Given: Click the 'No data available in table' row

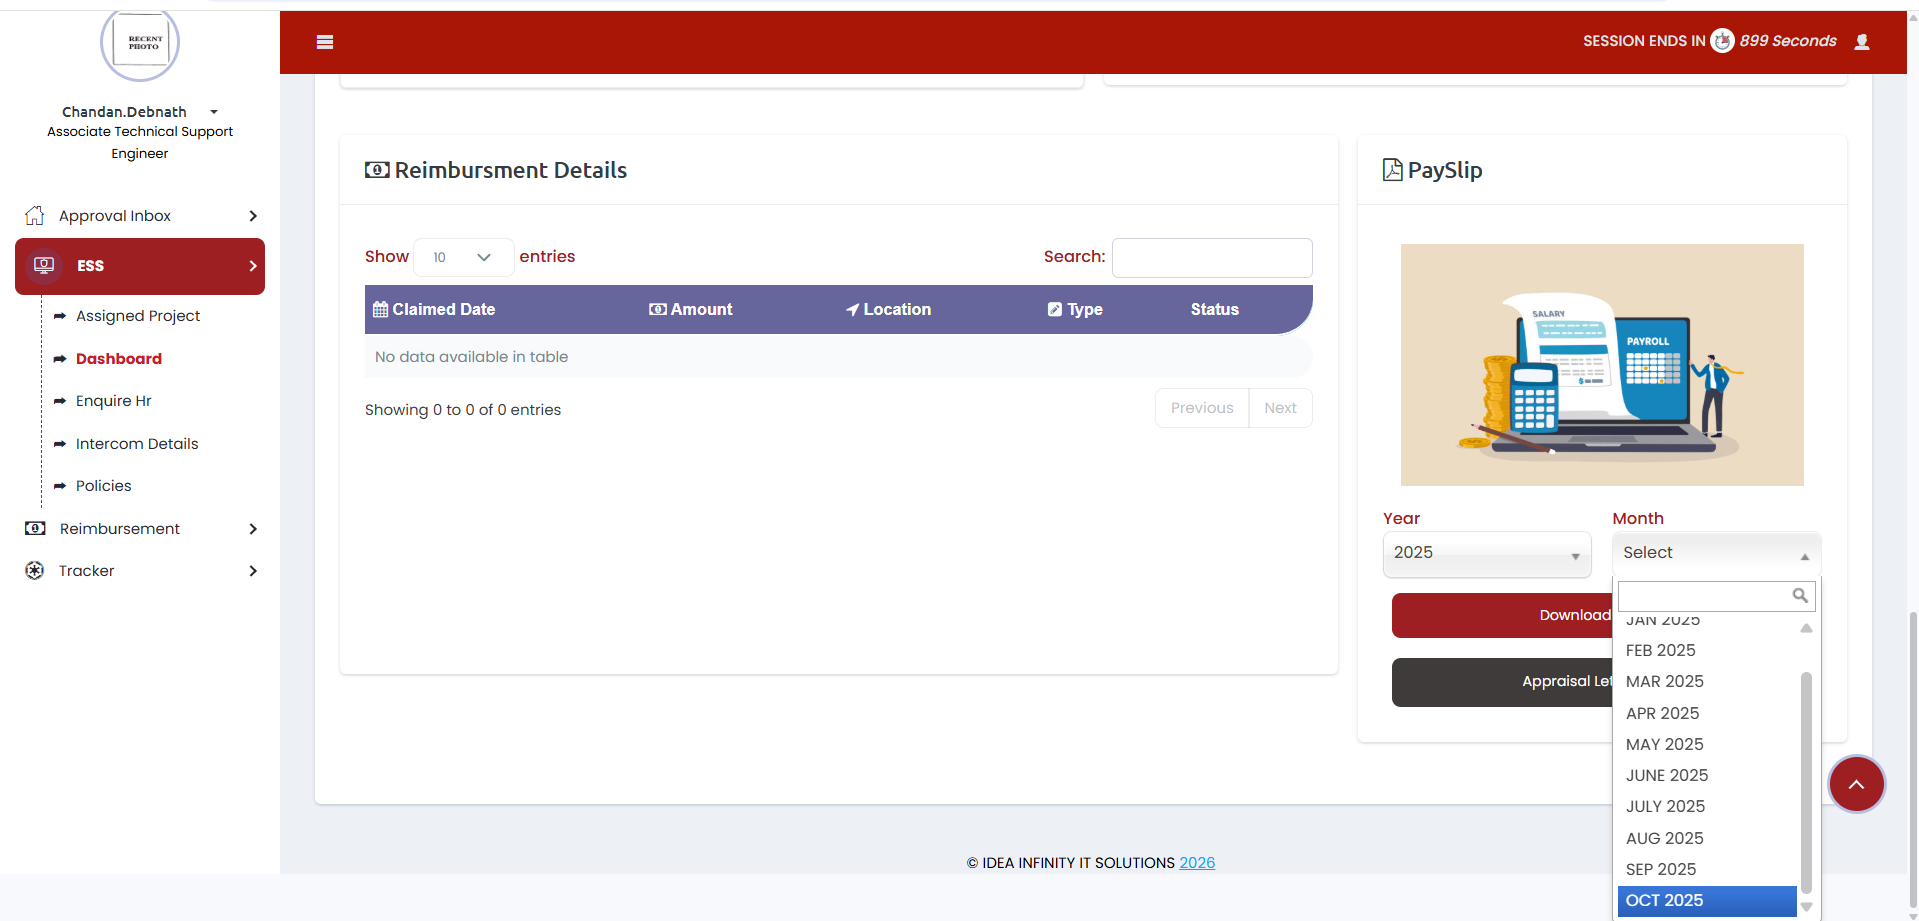Looking at the screenshot, I should (838, 357).
